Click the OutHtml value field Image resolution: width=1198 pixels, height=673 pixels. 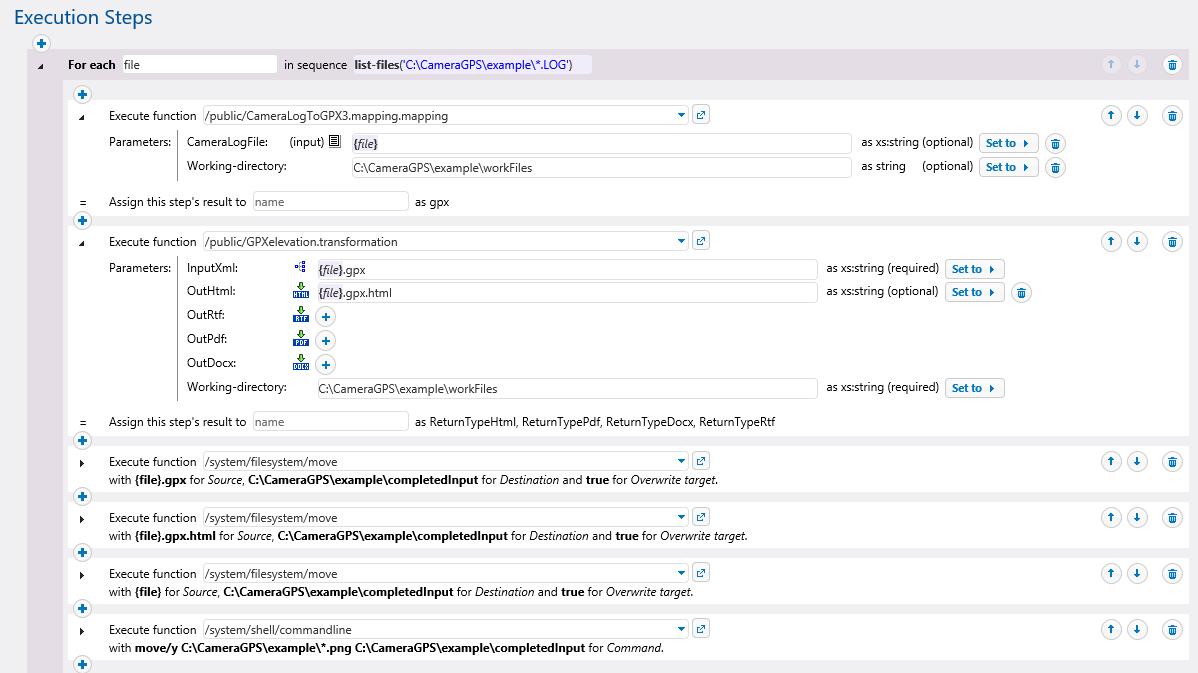pos(567,293)
